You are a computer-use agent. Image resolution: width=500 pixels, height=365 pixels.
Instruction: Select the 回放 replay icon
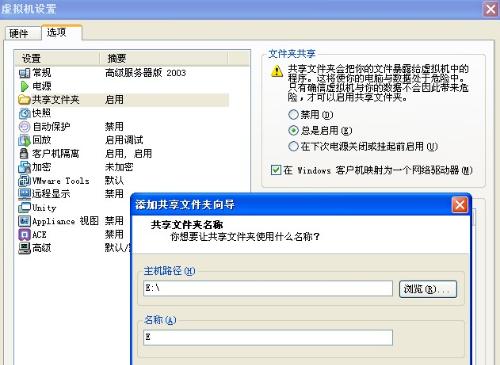[x=25, y=140]
